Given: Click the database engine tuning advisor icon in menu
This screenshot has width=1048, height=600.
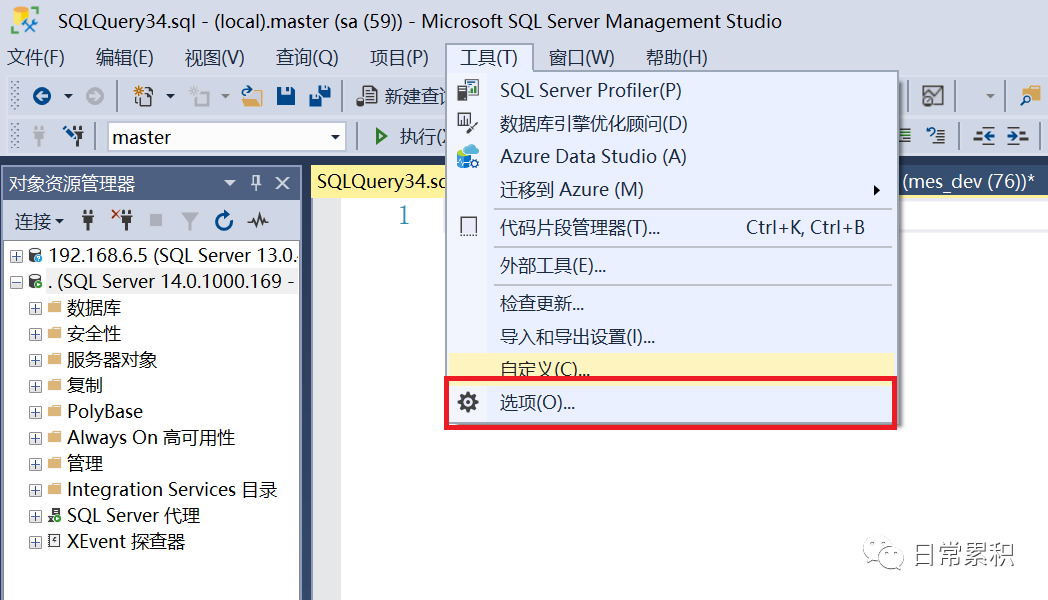Looking at the screenshot, I should [467, 123].
